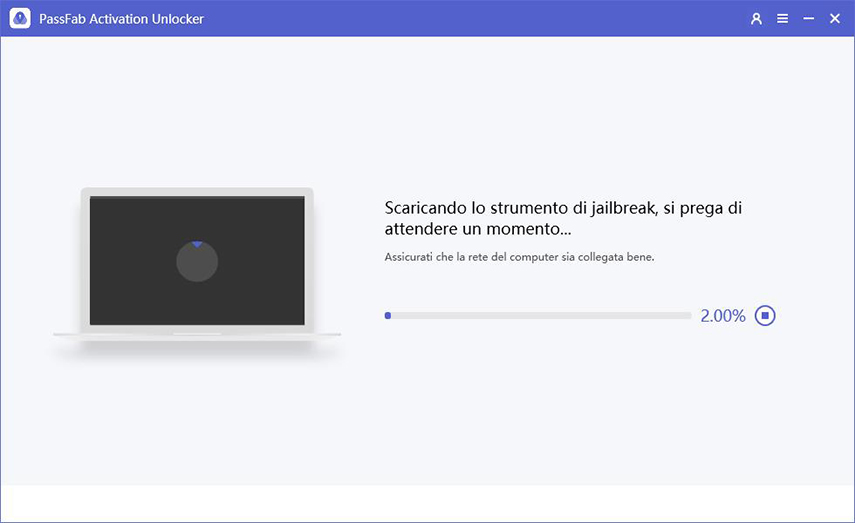Click the 2.00% progress percentage
The image size is (855, 523).
coord(722,316)
